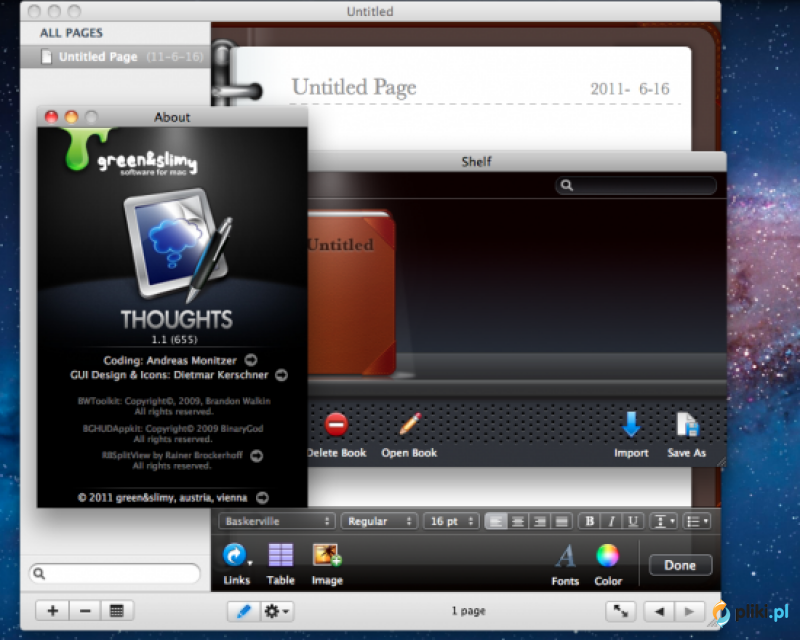Open link arrow next to Andreas Monitzer
Screen dimensions: 800x640
[251, 360]
